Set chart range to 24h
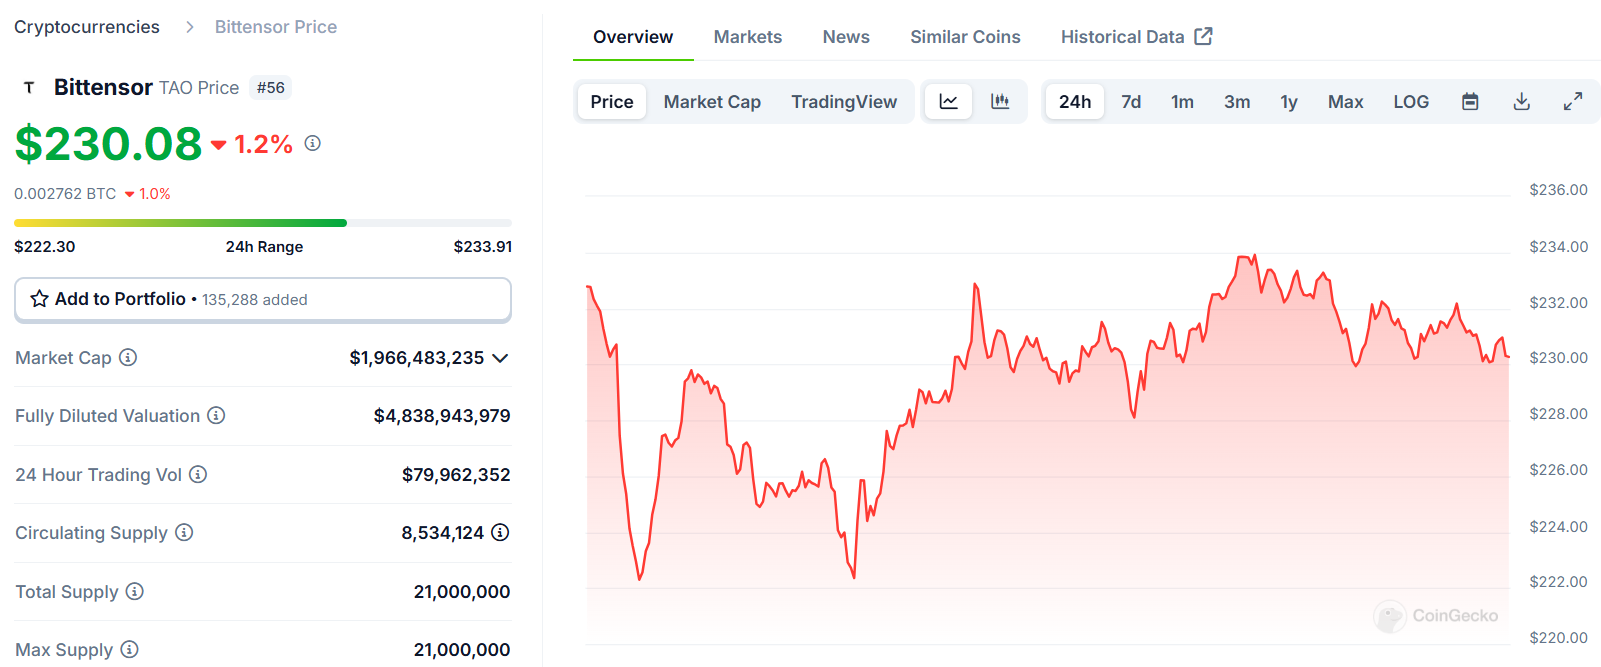The image size is (1601, 667). 1075,101
